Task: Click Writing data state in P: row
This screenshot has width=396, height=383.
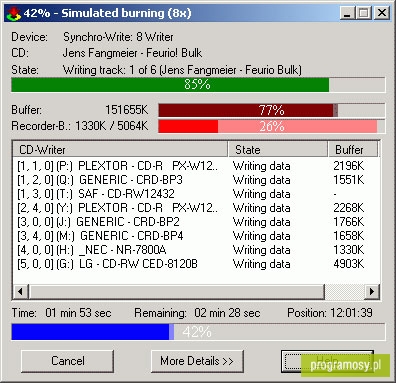Action: (262, 166)
